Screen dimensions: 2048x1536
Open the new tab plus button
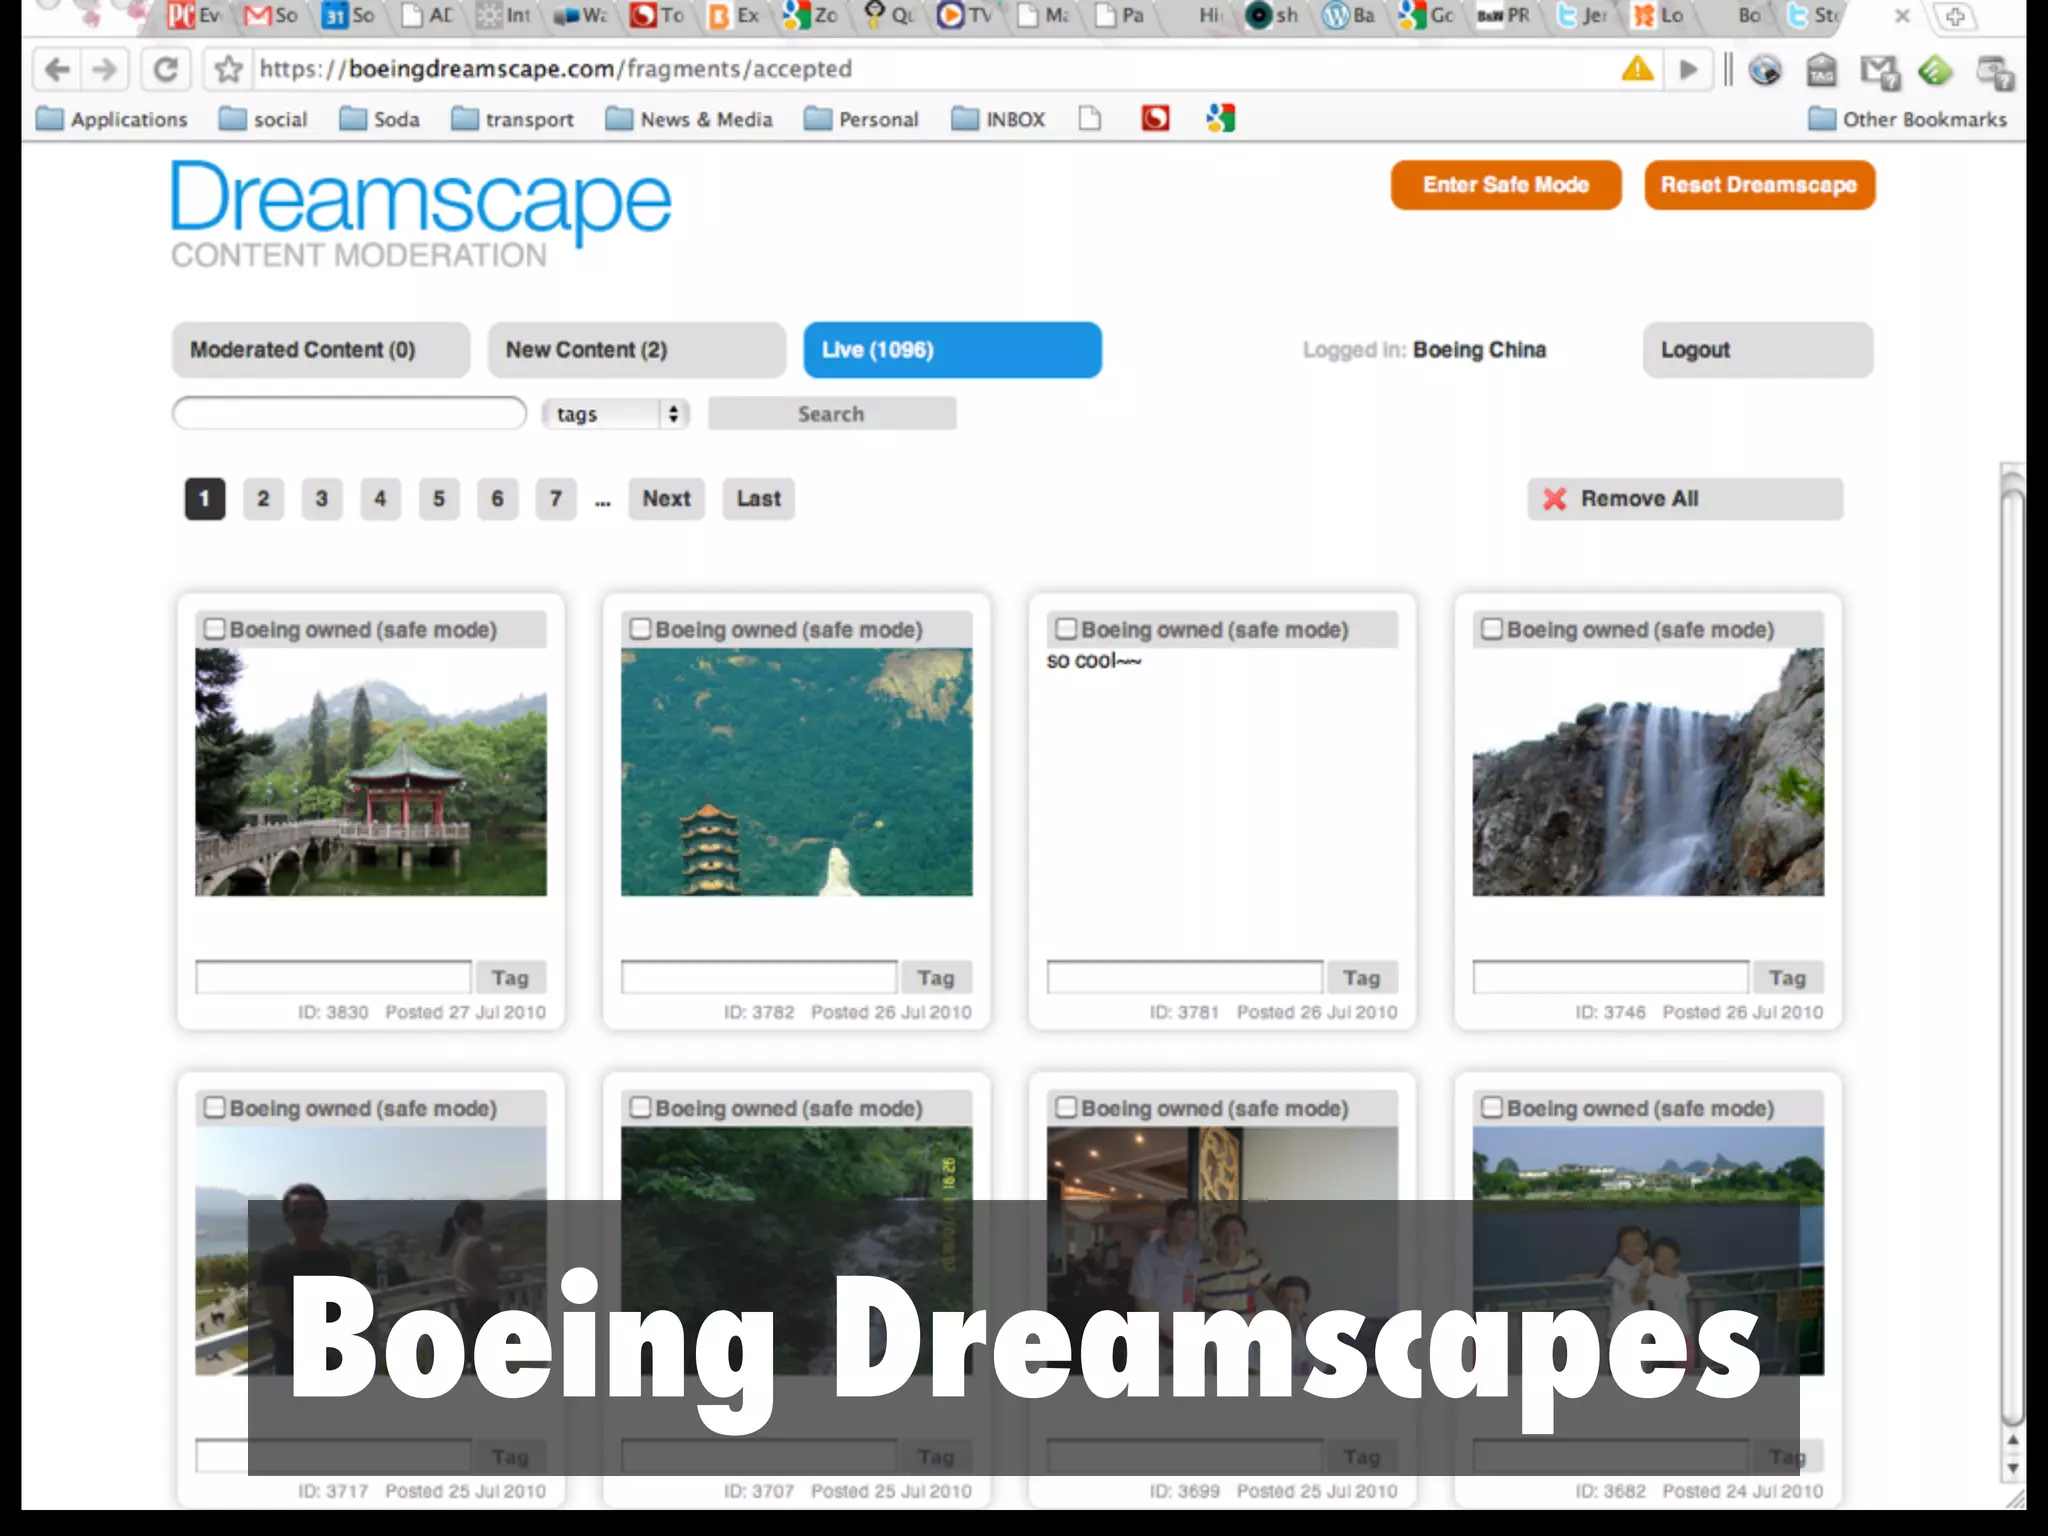[1955, 16]
